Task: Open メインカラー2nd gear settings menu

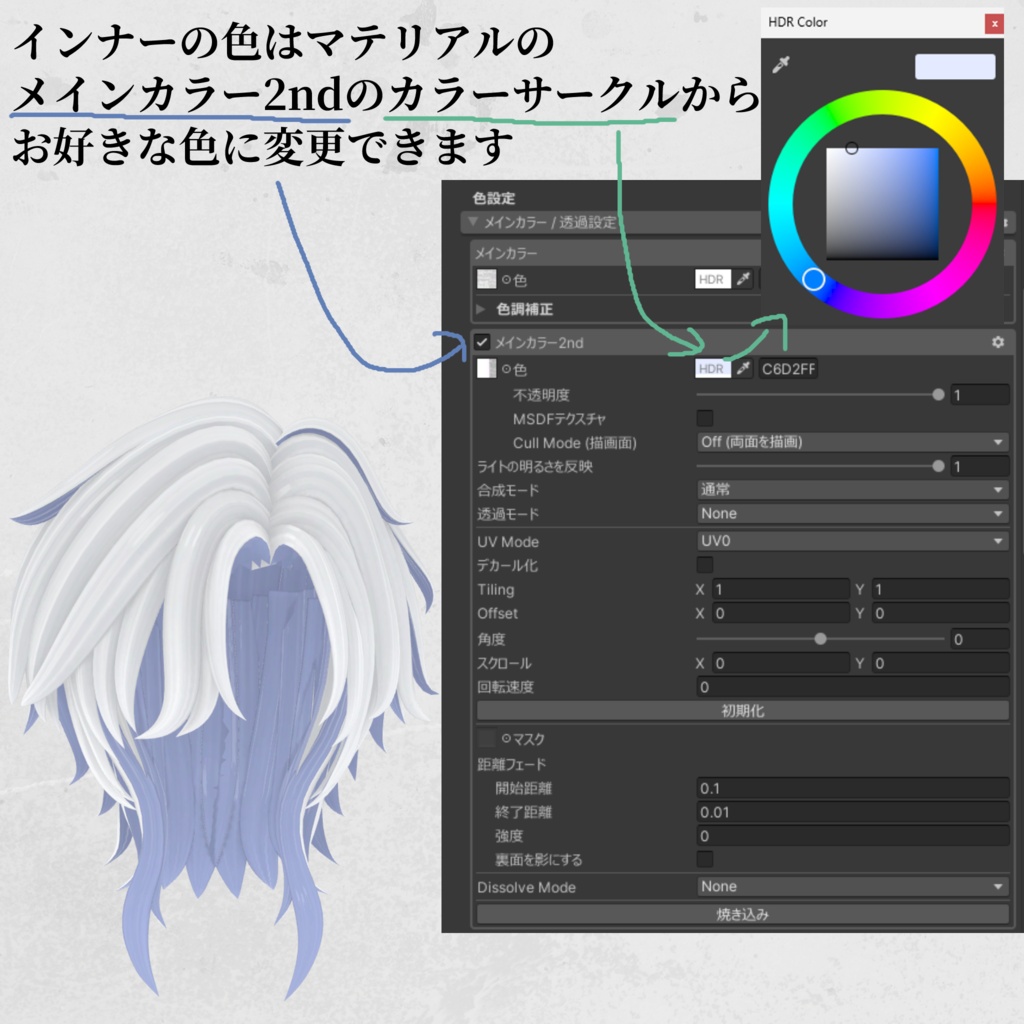Action: point(998,342)
